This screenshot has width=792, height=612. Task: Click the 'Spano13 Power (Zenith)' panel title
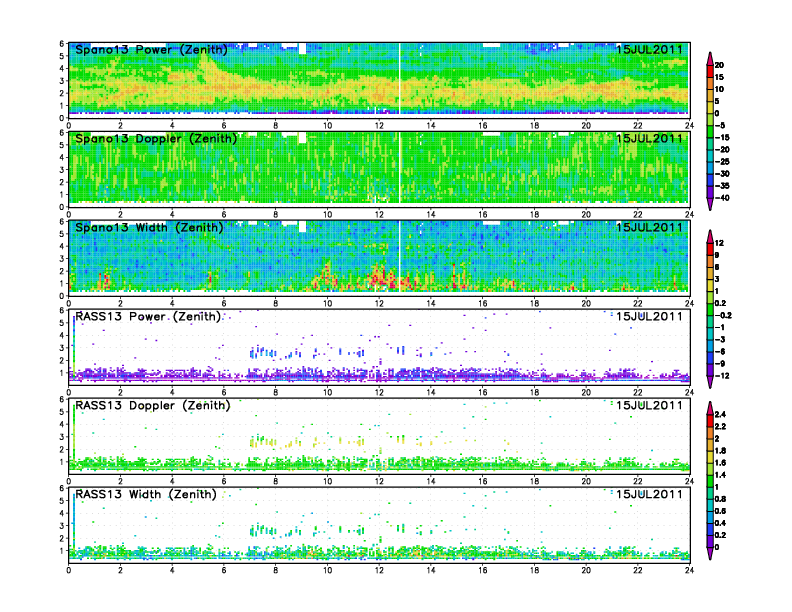tap(151, 50)
